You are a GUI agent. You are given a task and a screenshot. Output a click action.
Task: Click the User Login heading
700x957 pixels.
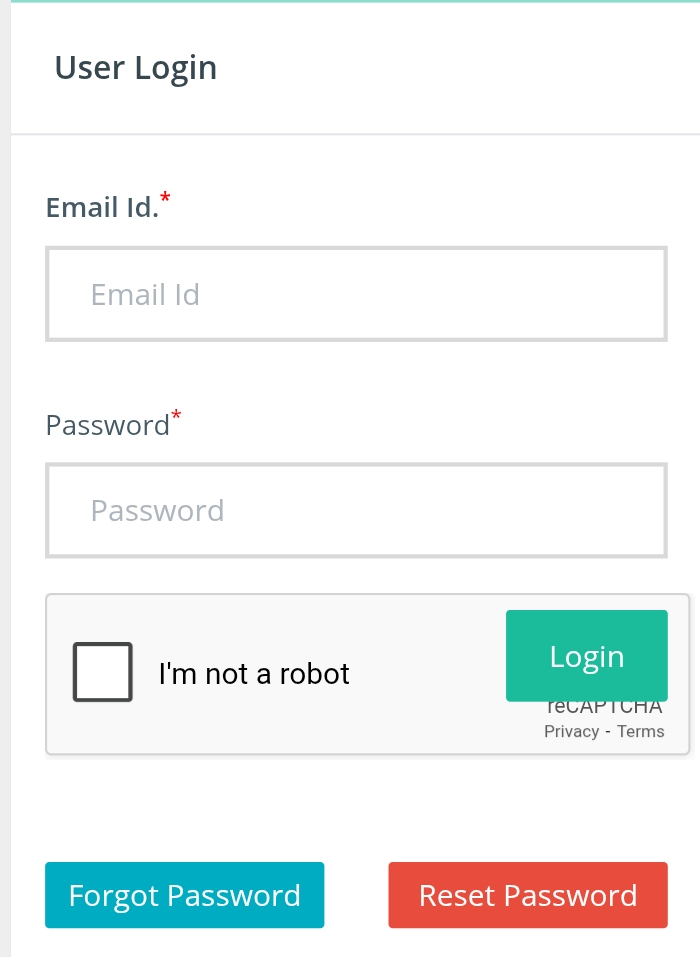point(135,68)
